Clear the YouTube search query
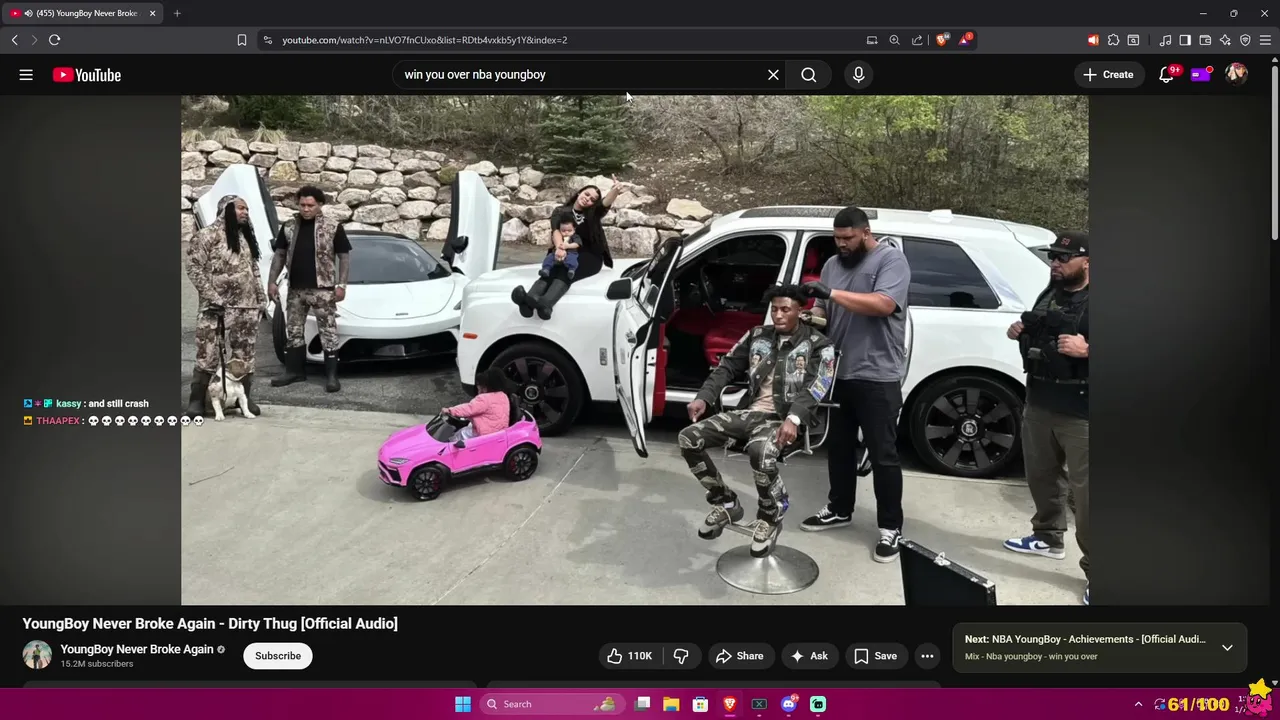 [773, 75]
